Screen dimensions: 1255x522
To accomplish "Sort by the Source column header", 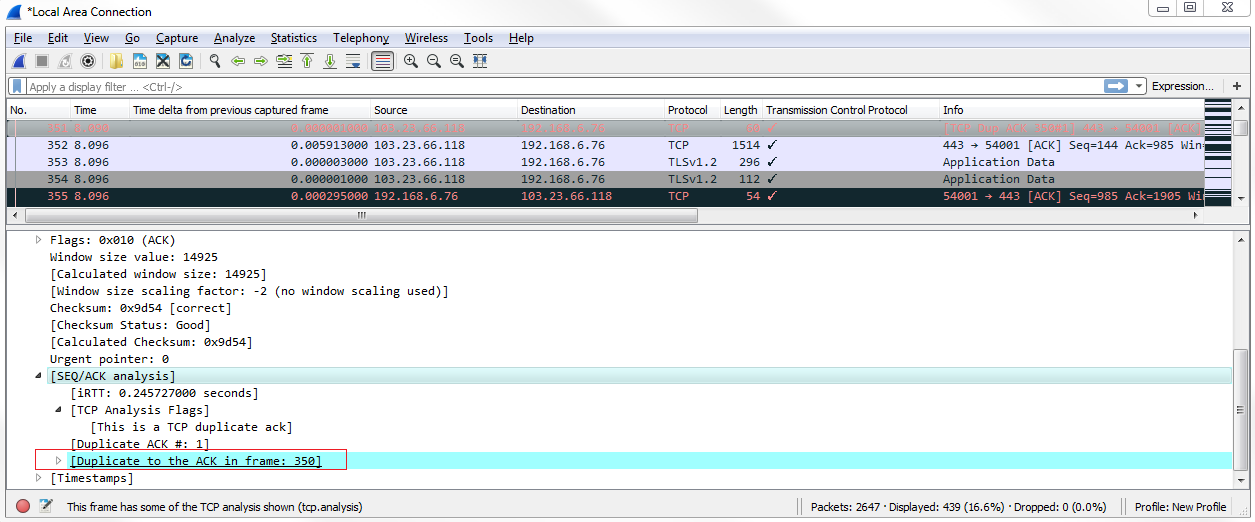I will click(x=443, y=110).
